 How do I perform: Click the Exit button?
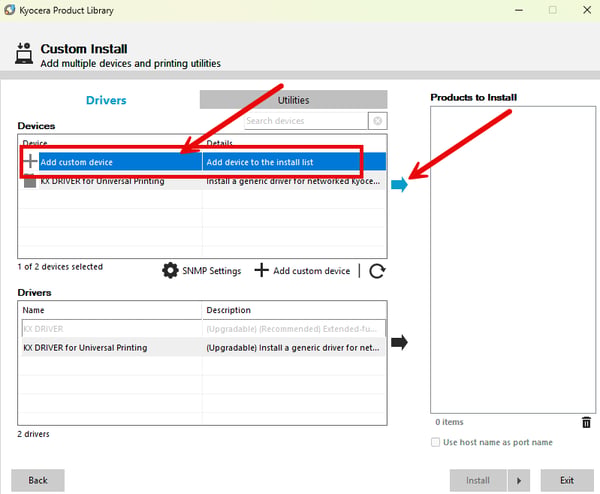coord(567,480)
